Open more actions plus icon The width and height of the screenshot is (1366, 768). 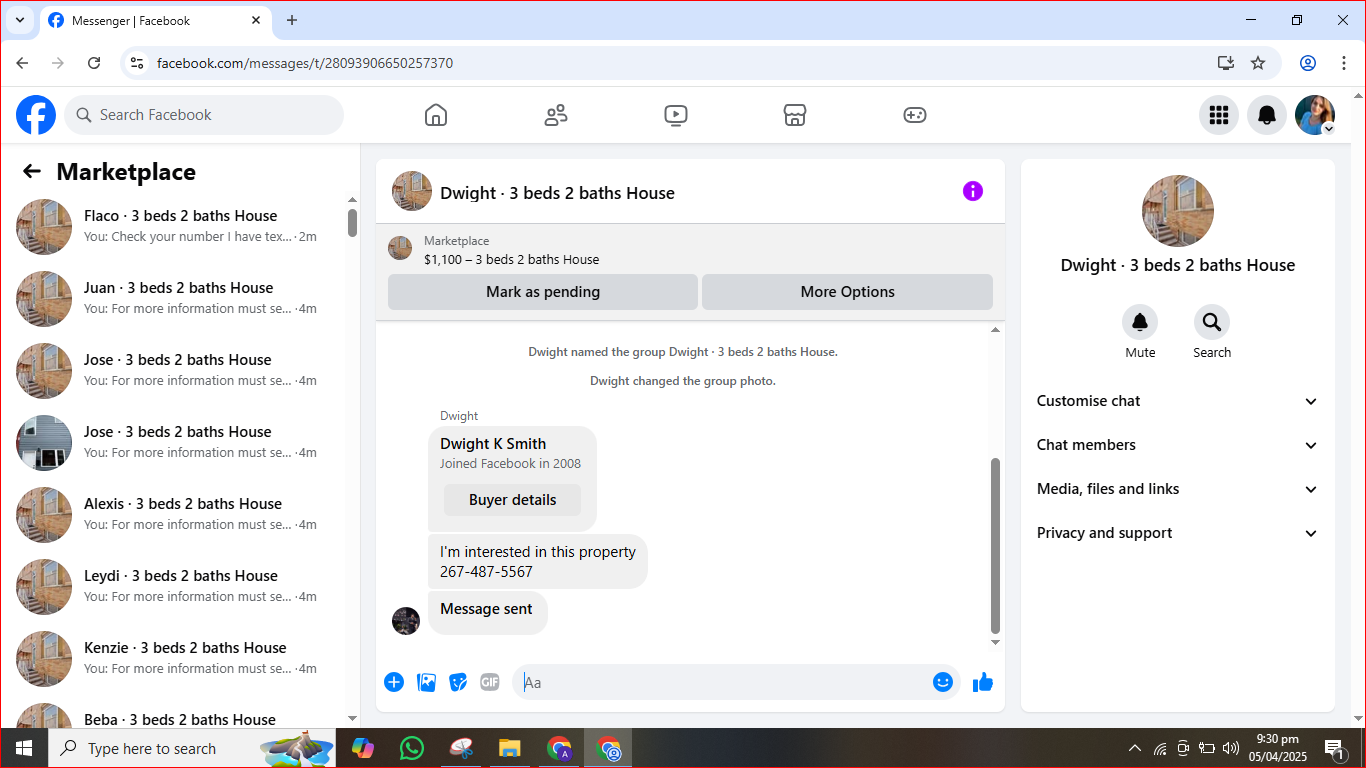(394, 682)
